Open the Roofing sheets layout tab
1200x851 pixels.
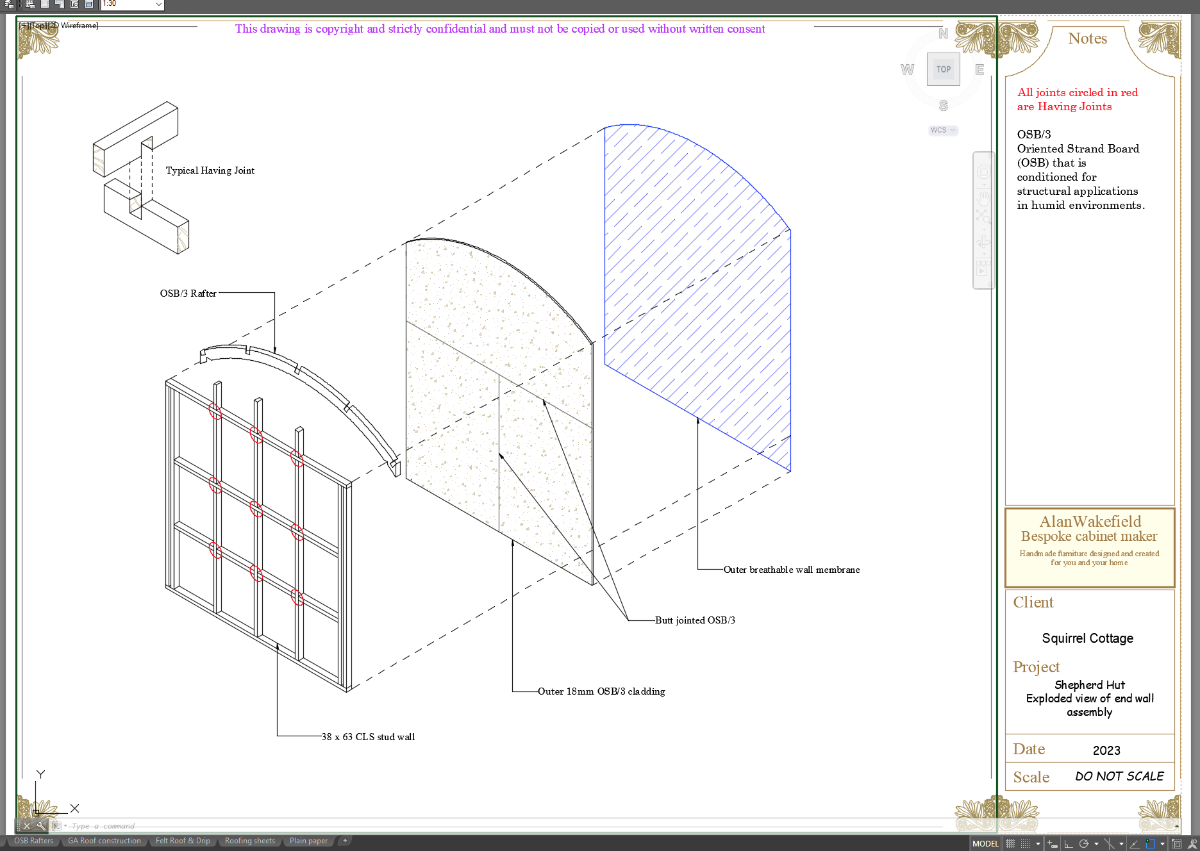click(250, 841)
